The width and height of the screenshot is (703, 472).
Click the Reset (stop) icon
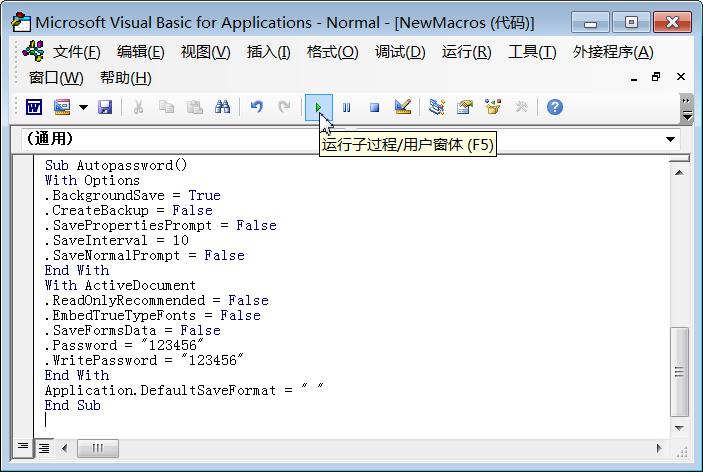coord(374,107)
